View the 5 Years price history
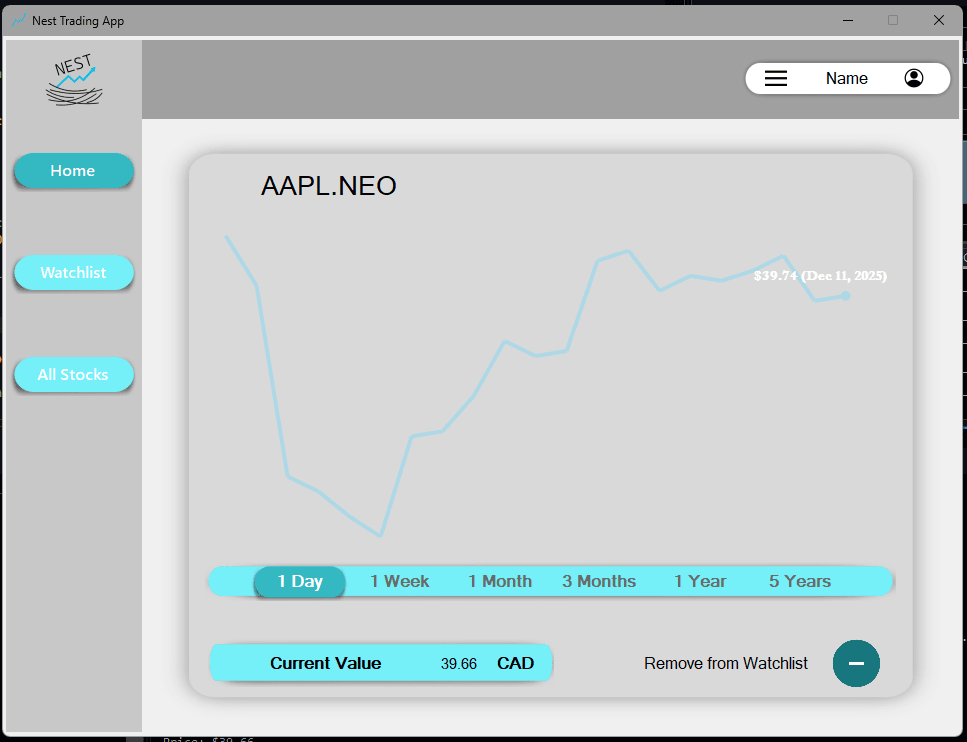967x742 pixels. point(799,581)
